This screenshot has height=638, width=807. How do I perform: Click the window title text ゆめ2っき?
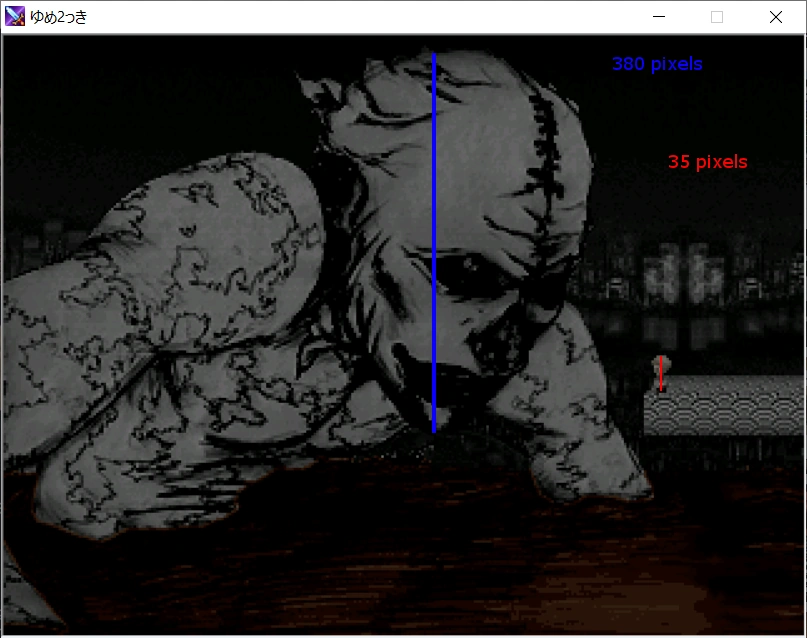59,17
